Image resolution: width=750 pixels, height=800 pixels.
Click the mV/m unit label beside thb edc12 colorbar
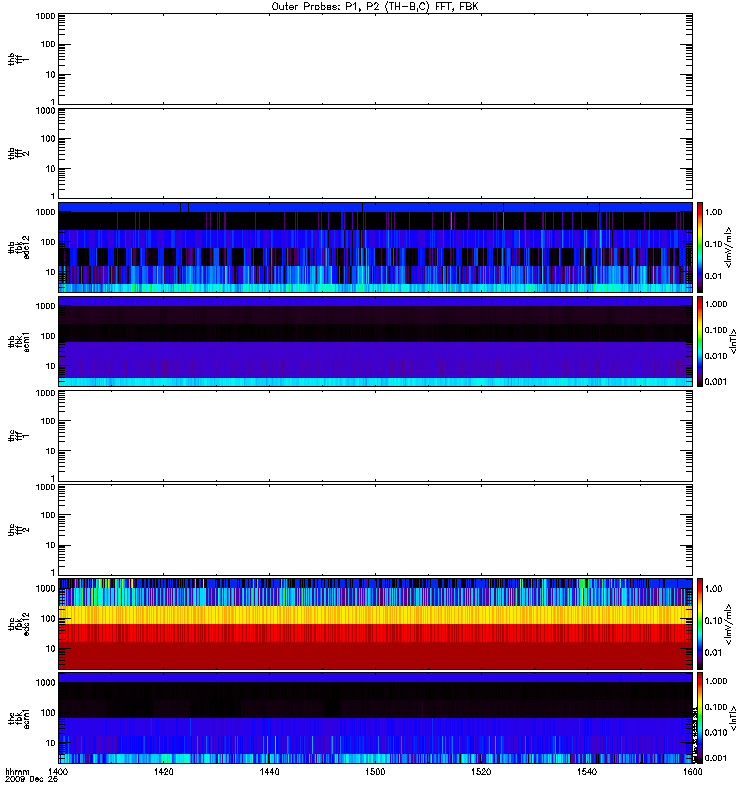[x=729, y=247]
